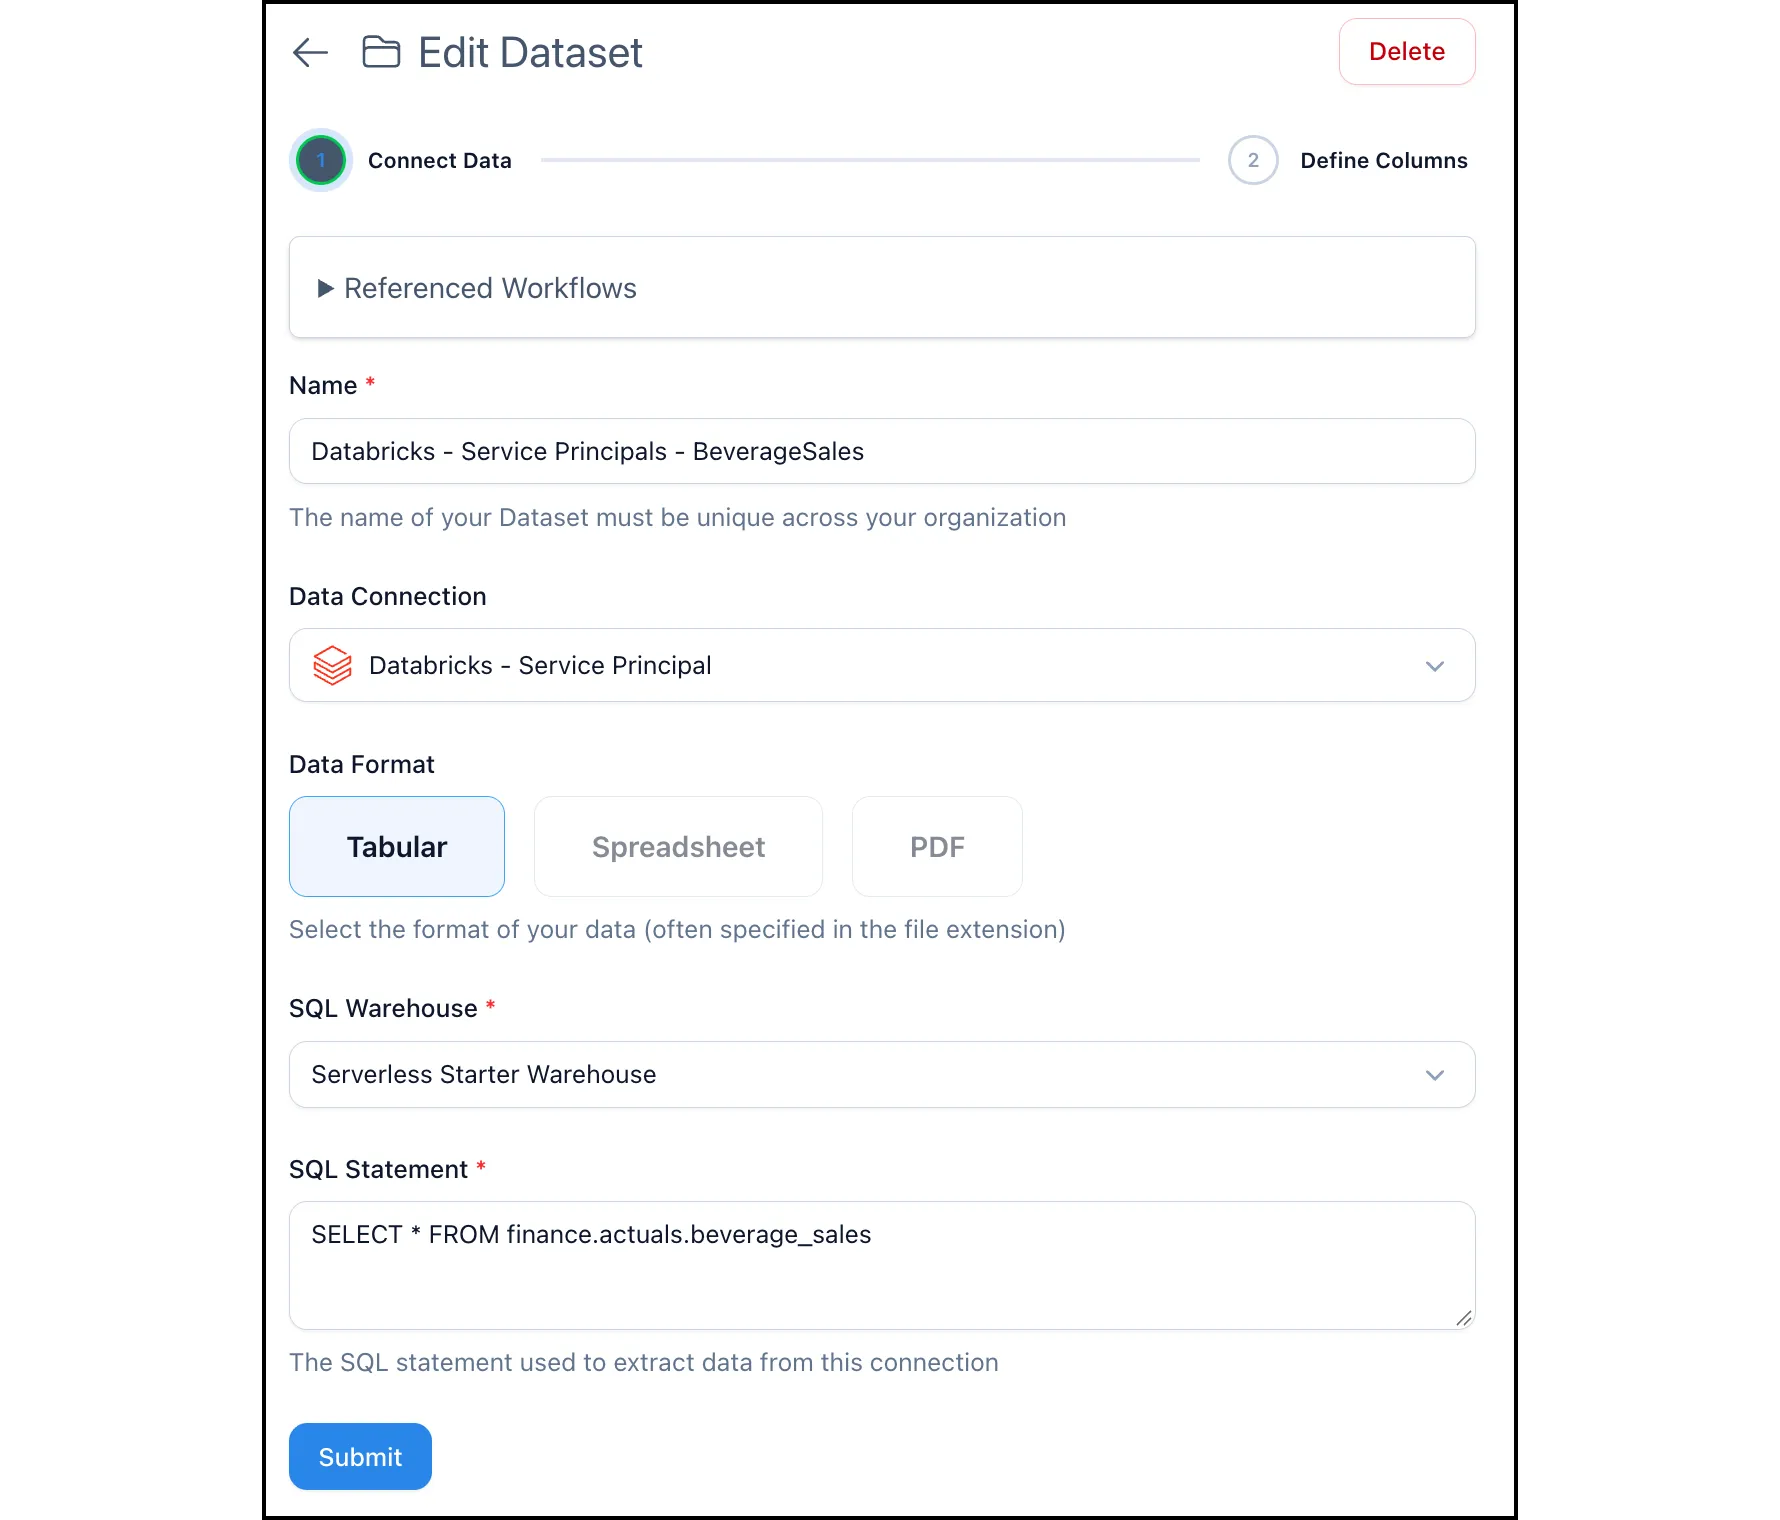Open the Data Connection dropdown

point(882,665)
